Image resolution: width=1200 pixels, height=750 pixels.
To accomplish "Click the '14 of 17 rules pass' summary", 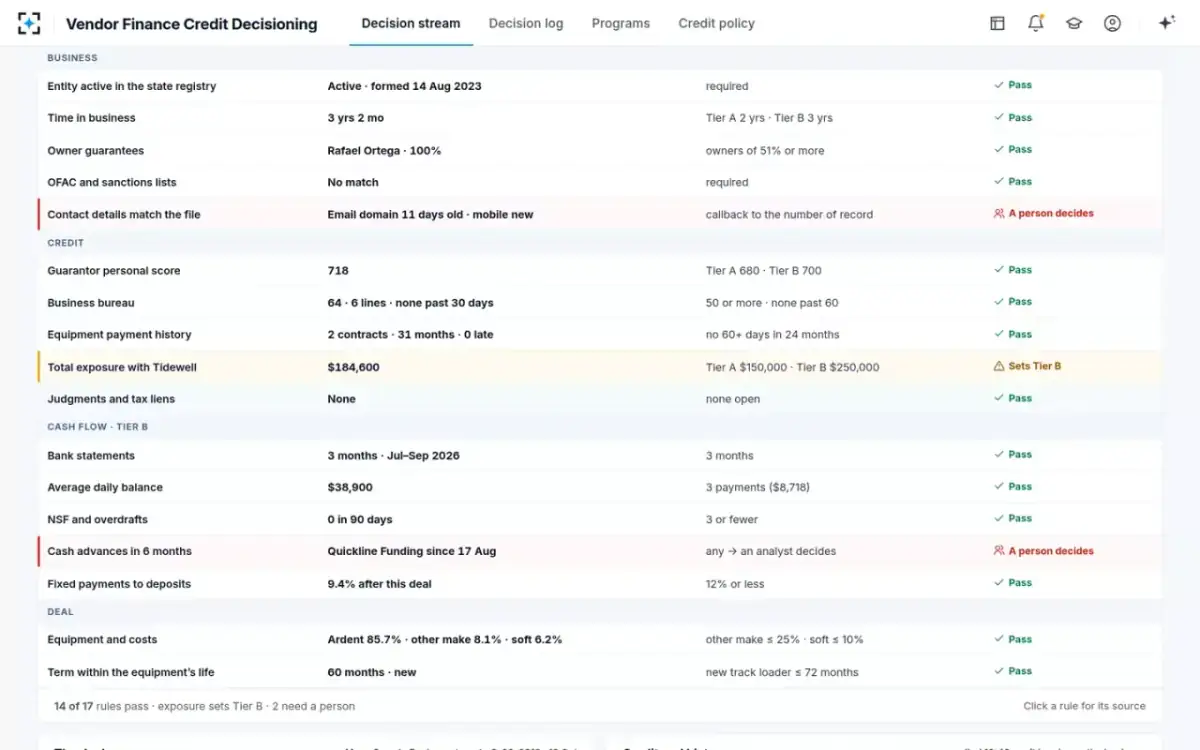I will pos(204,706).
